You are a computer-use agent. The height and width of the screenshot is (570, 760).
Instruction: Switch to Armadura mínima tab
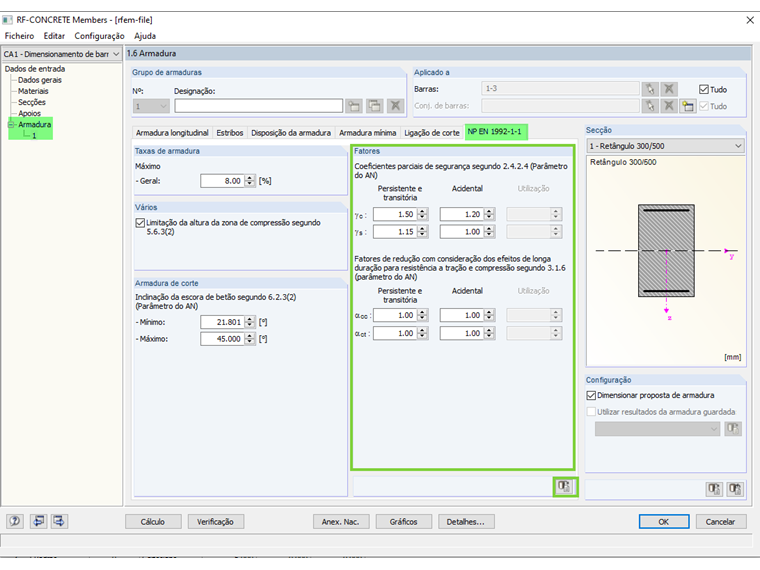367,133
